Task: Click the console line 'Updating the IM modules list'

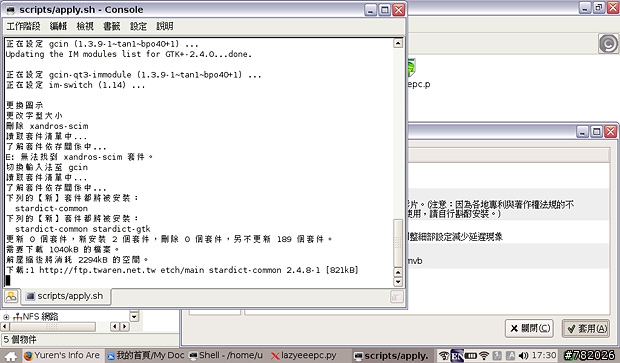Action: tap(129, 54)
